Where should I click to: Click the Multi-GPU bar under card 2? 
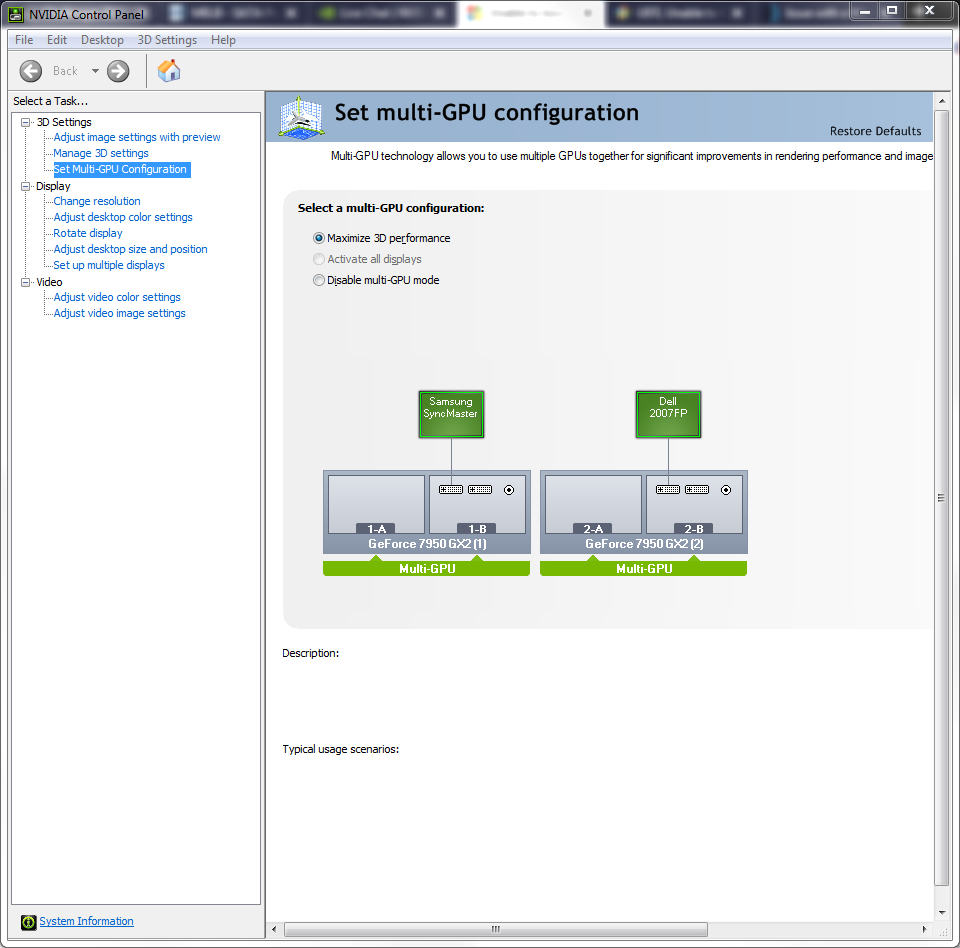point(643,568)
